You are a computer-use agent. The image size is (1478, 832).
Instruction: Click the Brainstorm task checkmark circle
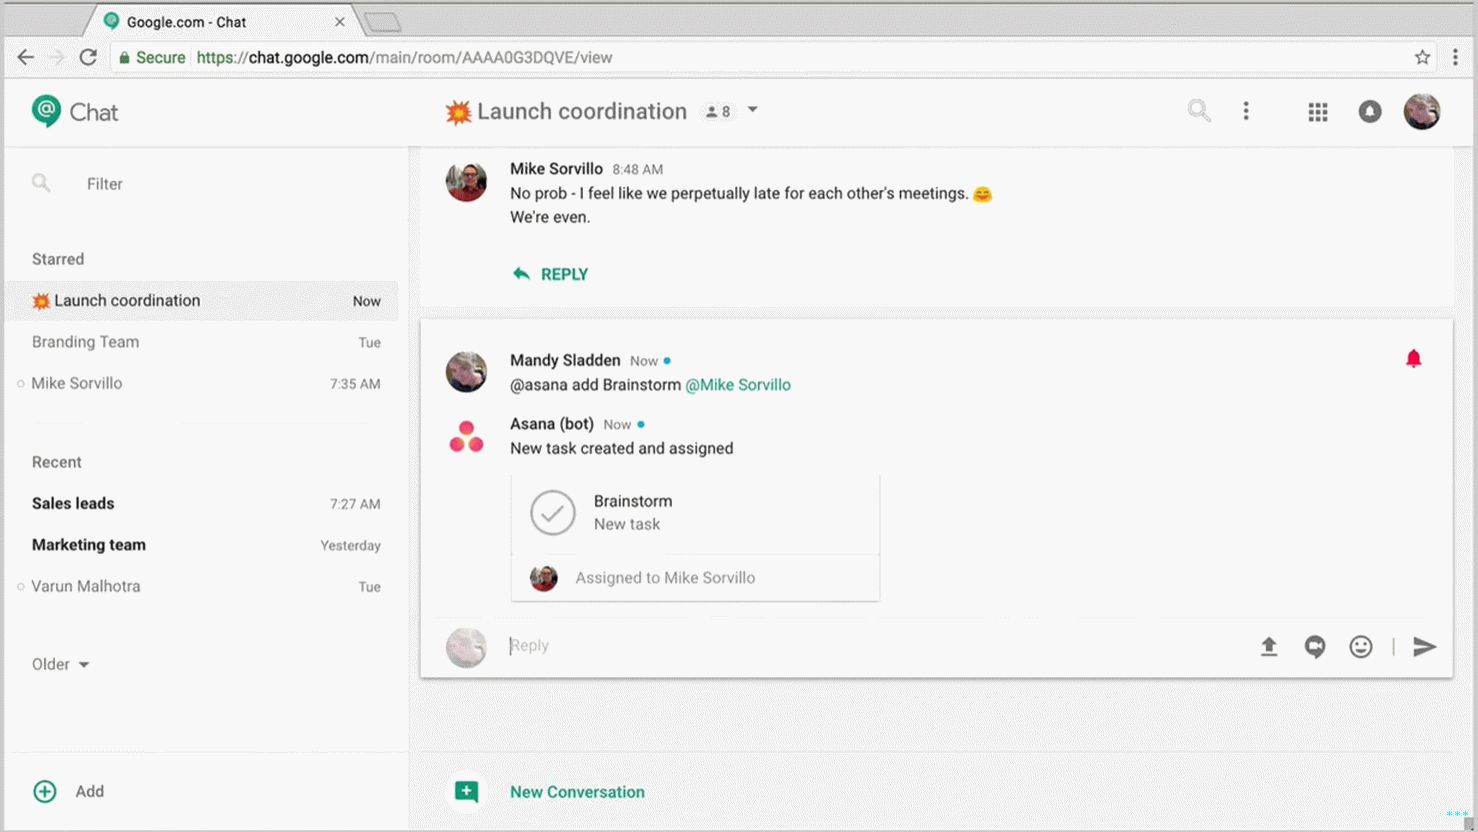click(553, 513)
